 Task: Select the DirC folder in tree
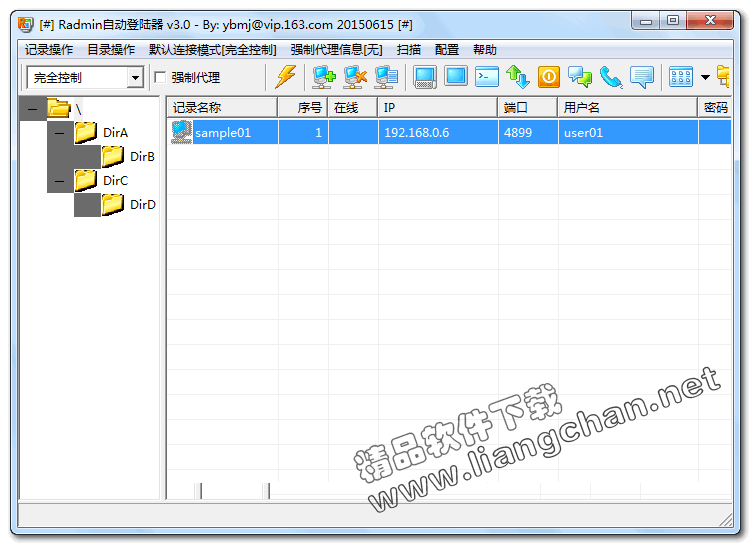pyautogui.click(x=101, y=180)
